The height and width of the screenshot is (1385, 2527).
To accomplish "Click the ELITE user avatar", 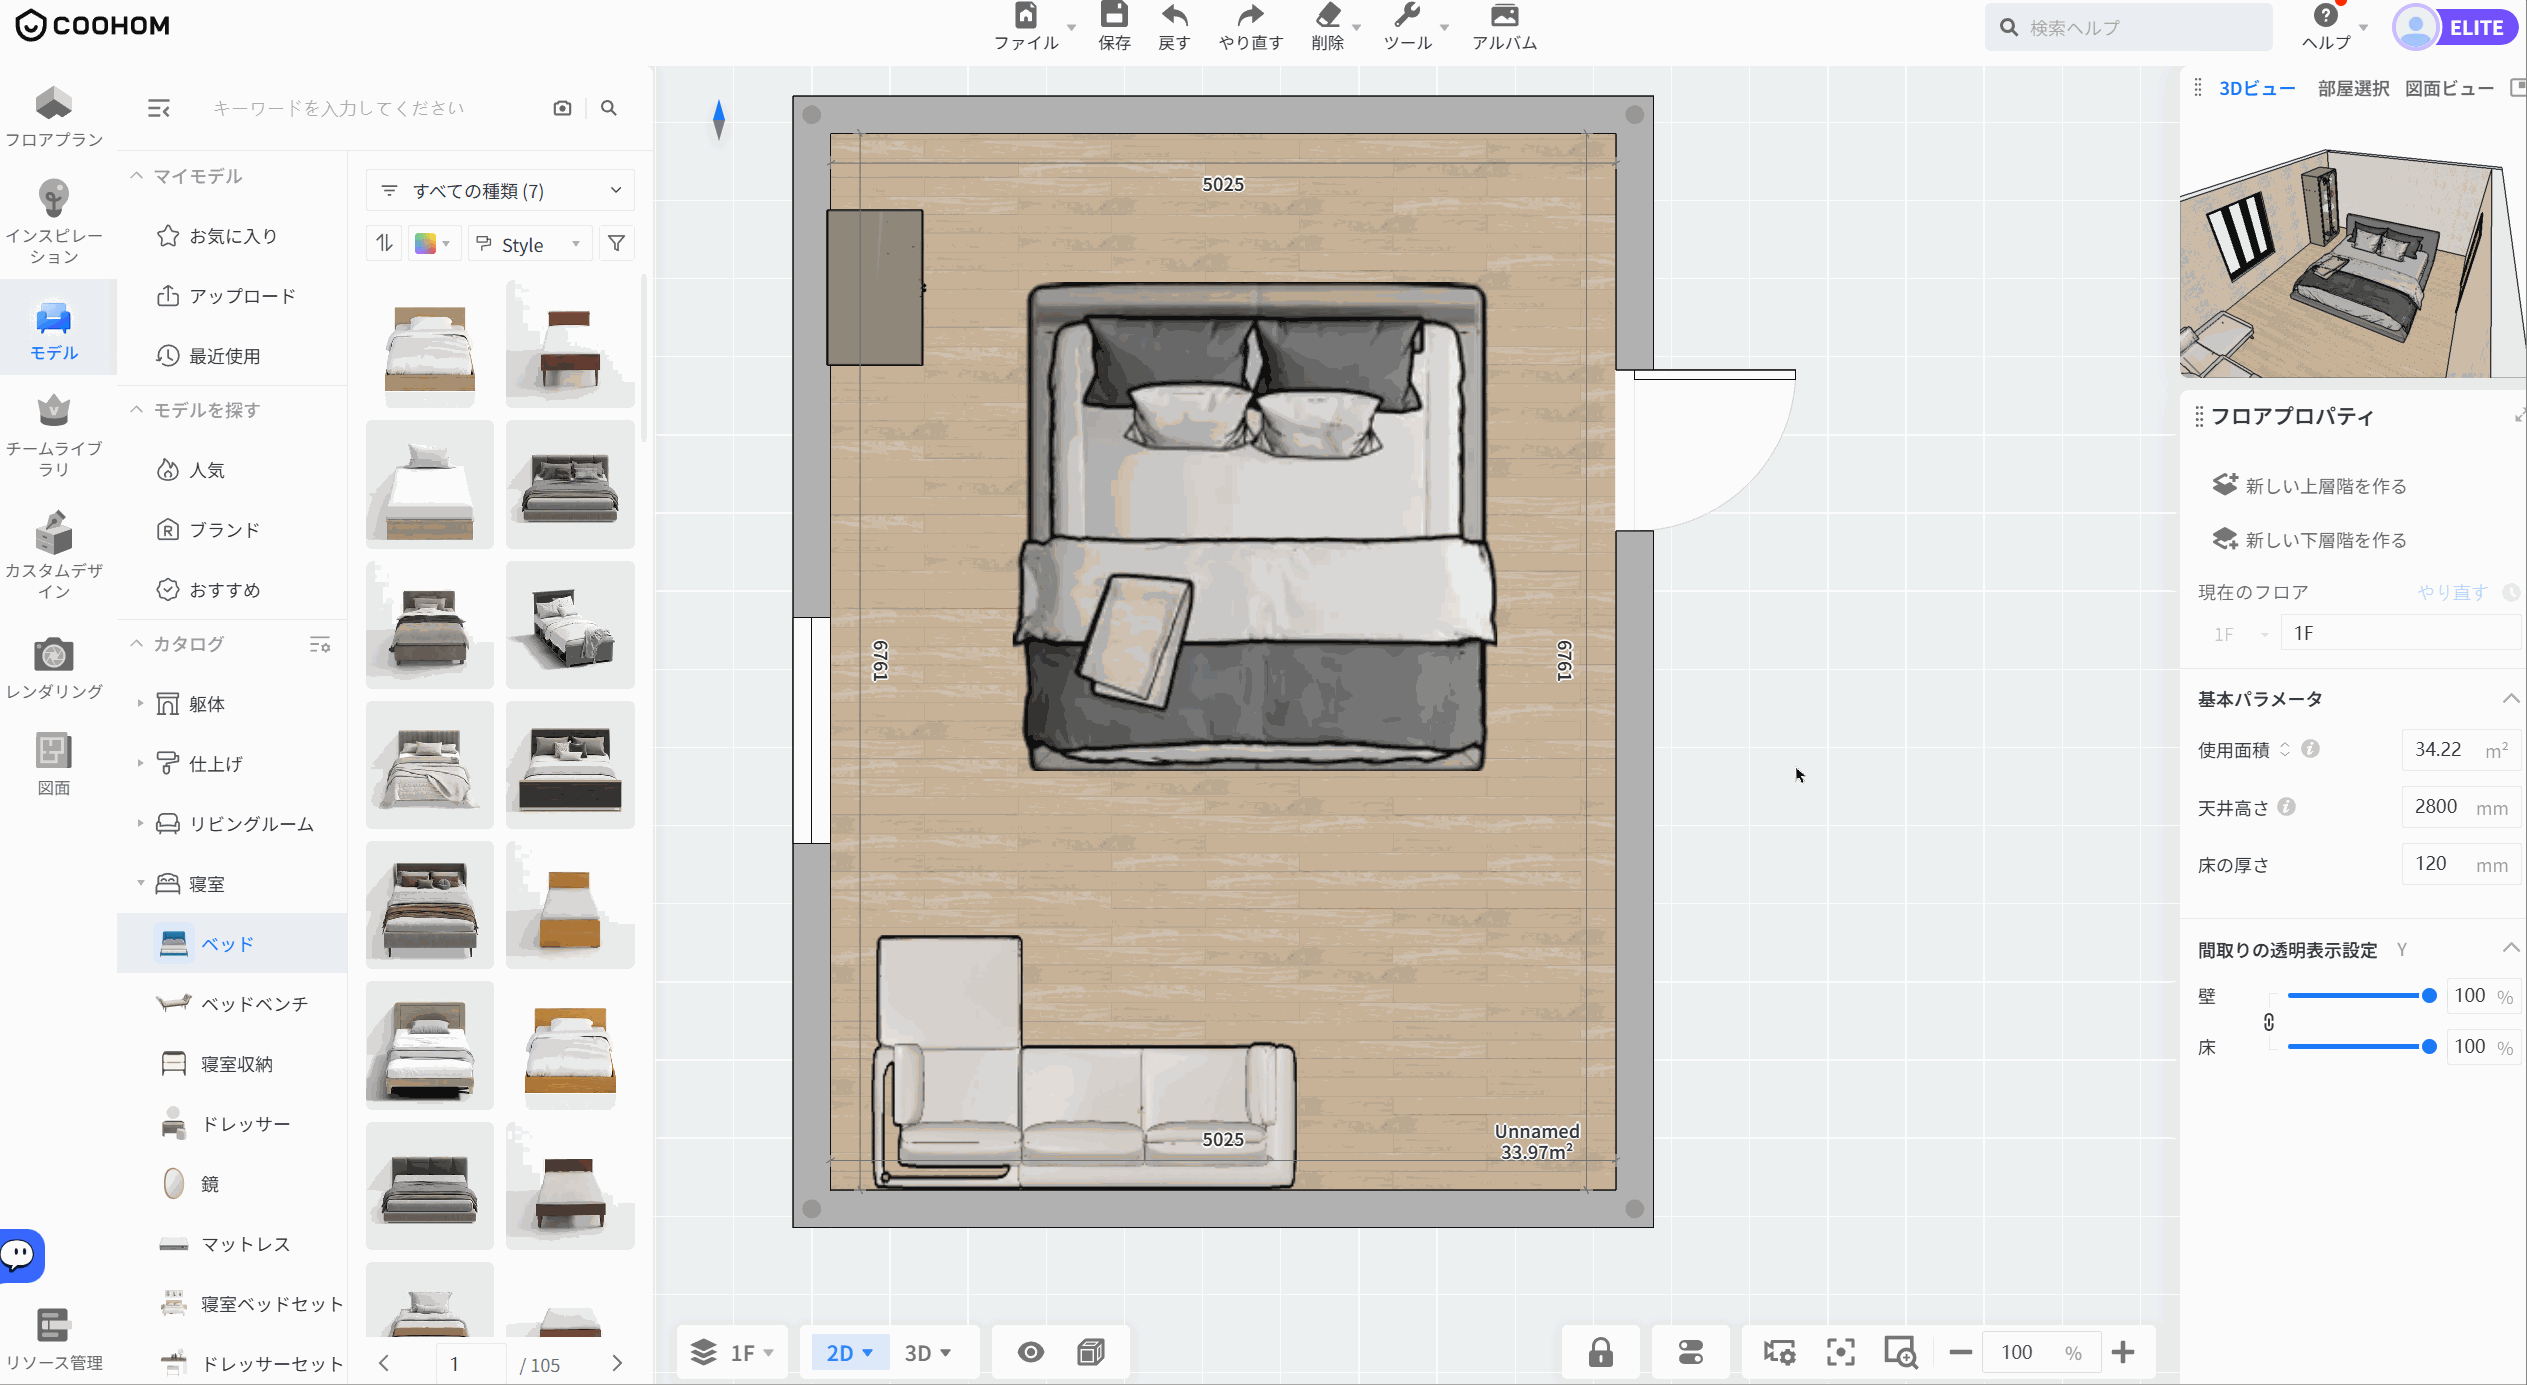I will (x=2416, y=27).
